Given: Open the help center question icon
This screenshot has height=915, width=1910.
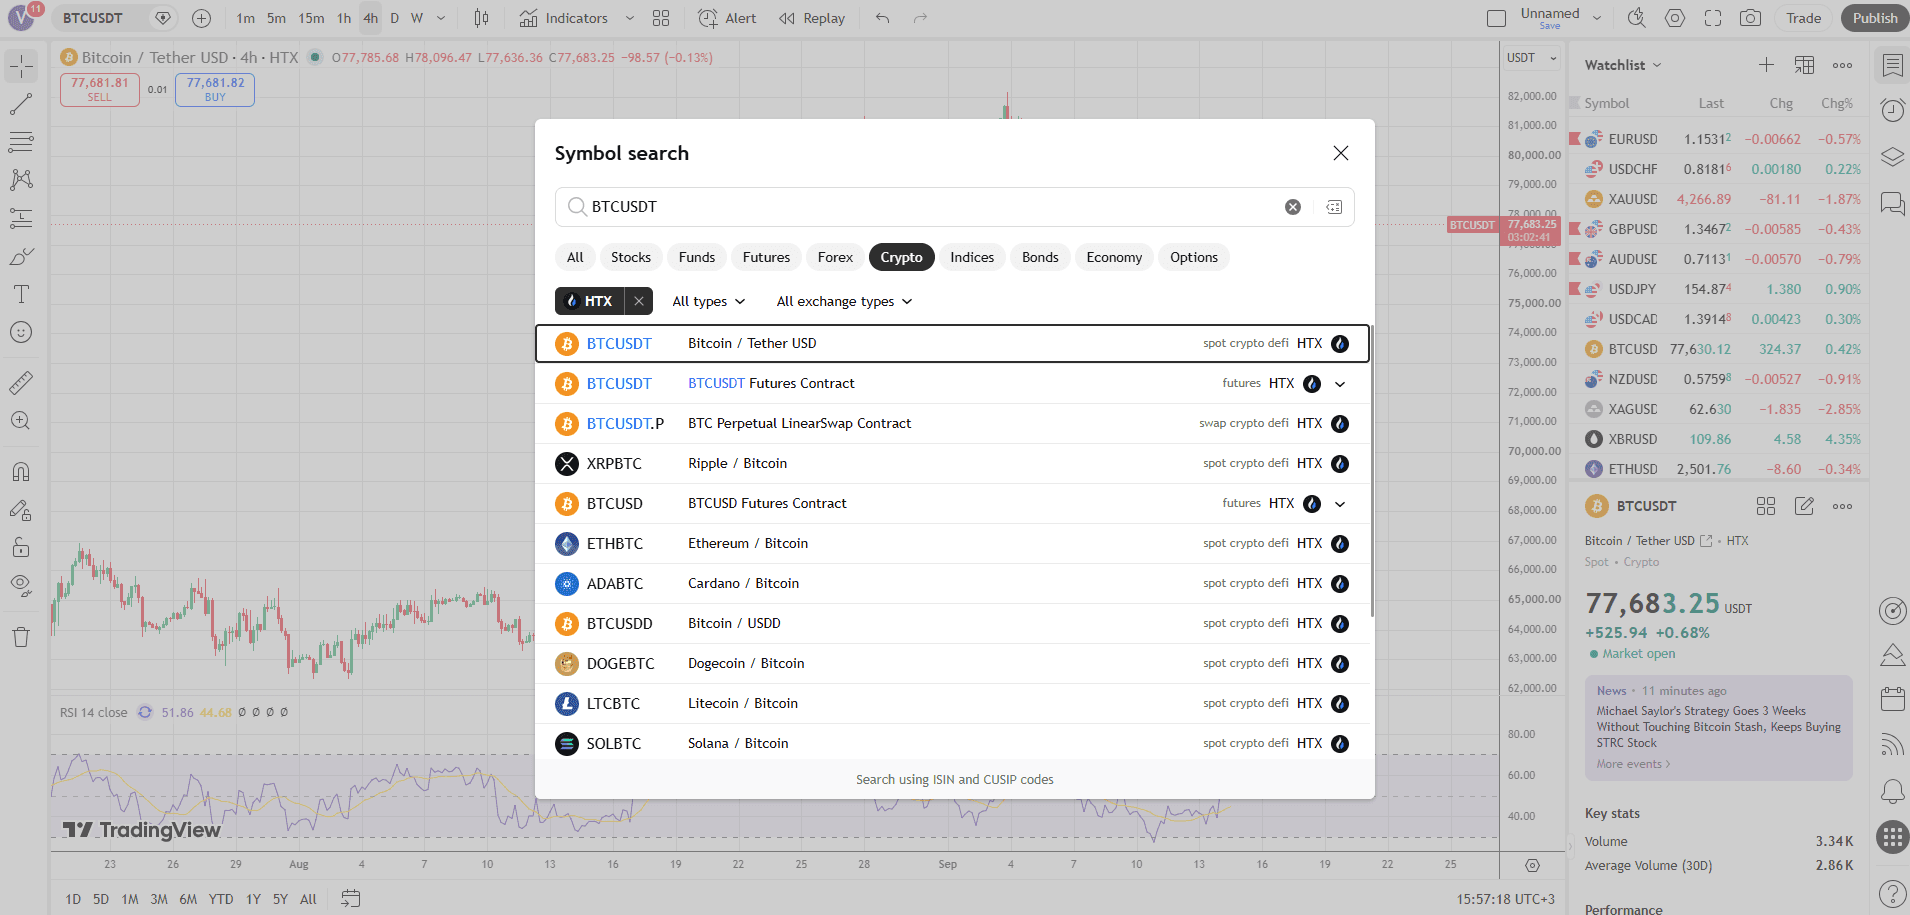Looking at the screenshot, I should coord(1892,893).
